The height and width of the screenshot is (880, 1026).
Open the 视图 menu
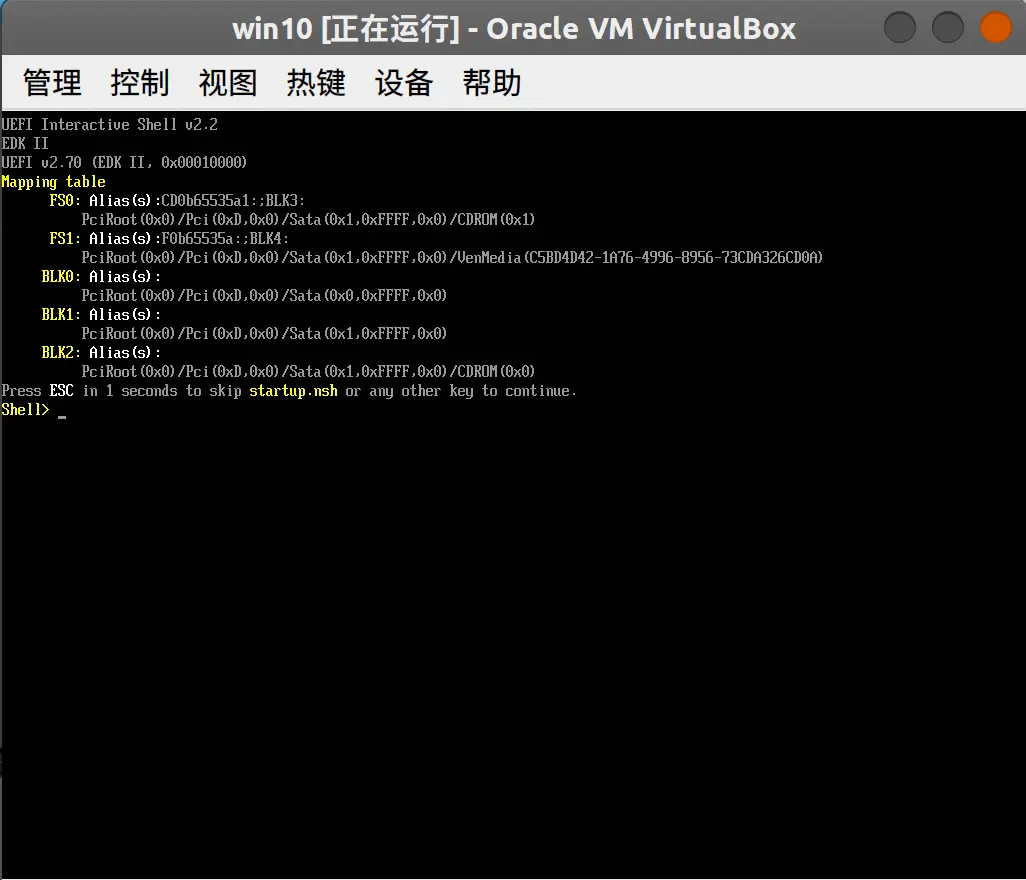tap(228, 83)
